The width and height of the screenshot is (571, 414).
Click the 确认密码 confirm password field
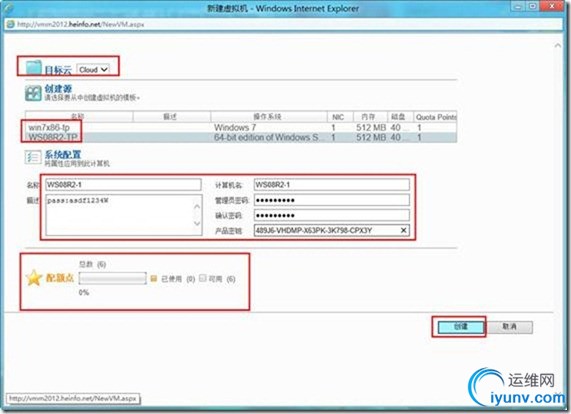point(332,215)
